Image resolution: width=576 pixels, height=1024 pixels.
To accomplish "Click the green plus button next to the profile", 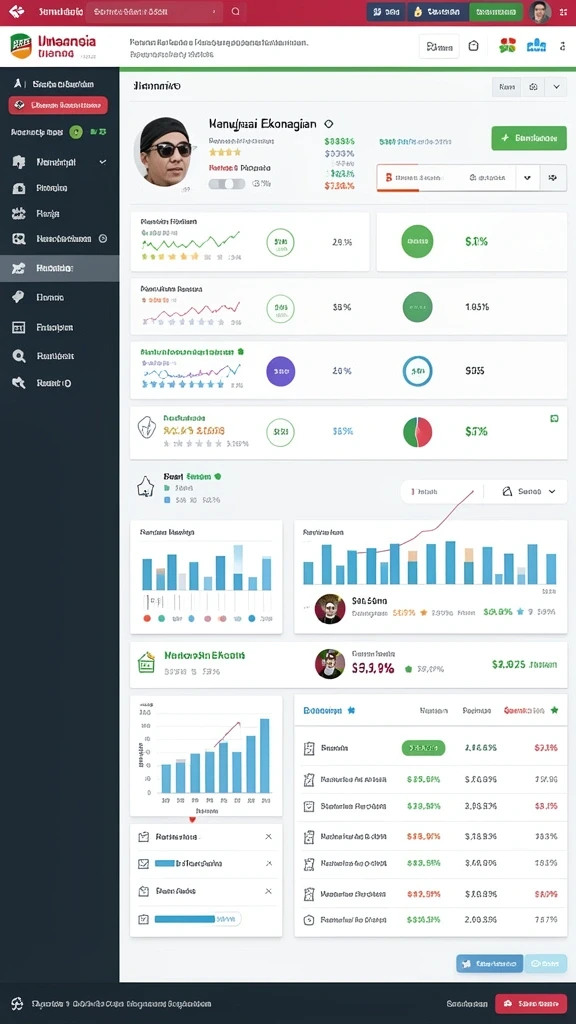I will tap(529, 138).
